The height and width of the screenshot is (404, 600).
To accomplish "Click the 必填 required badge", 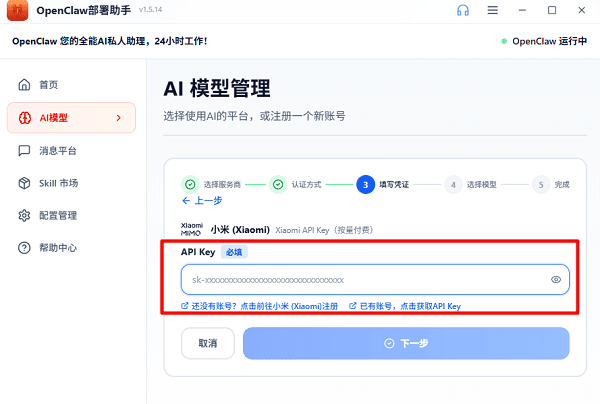I will [234, 252].
